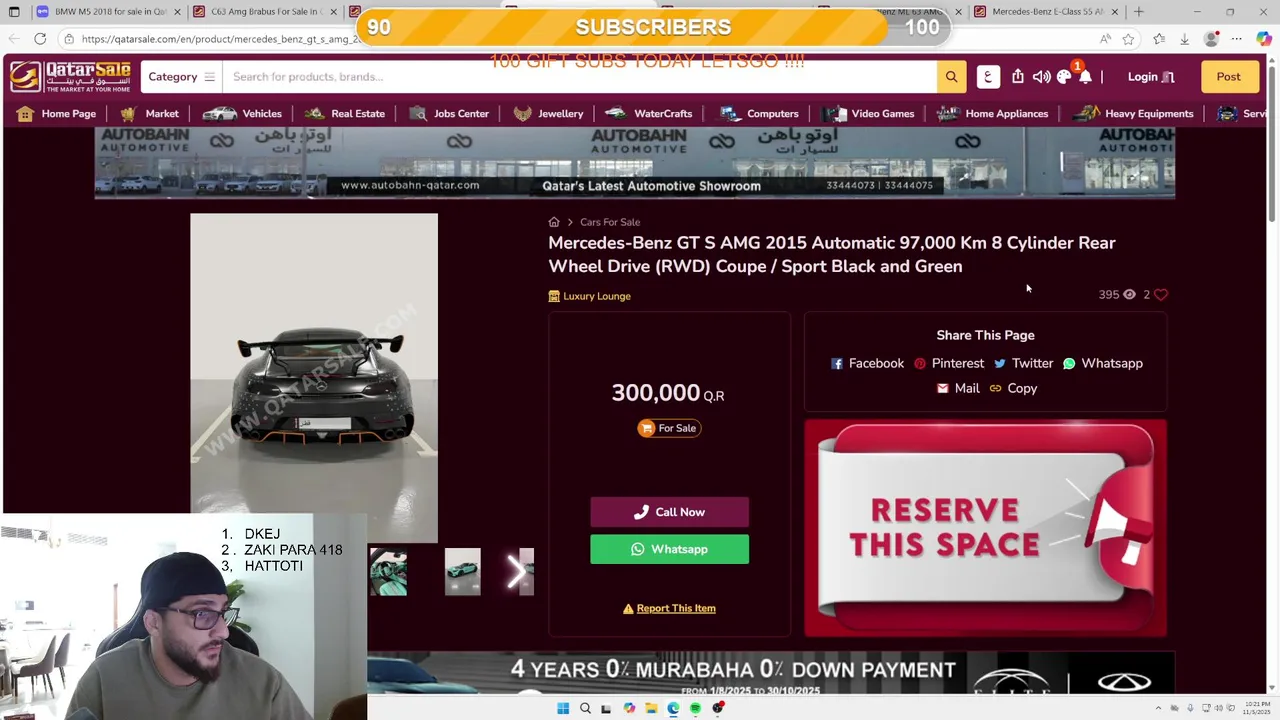Open the Jobs Center nav item
Viewport: 1280px width, 720px height.
pos(449,114)
